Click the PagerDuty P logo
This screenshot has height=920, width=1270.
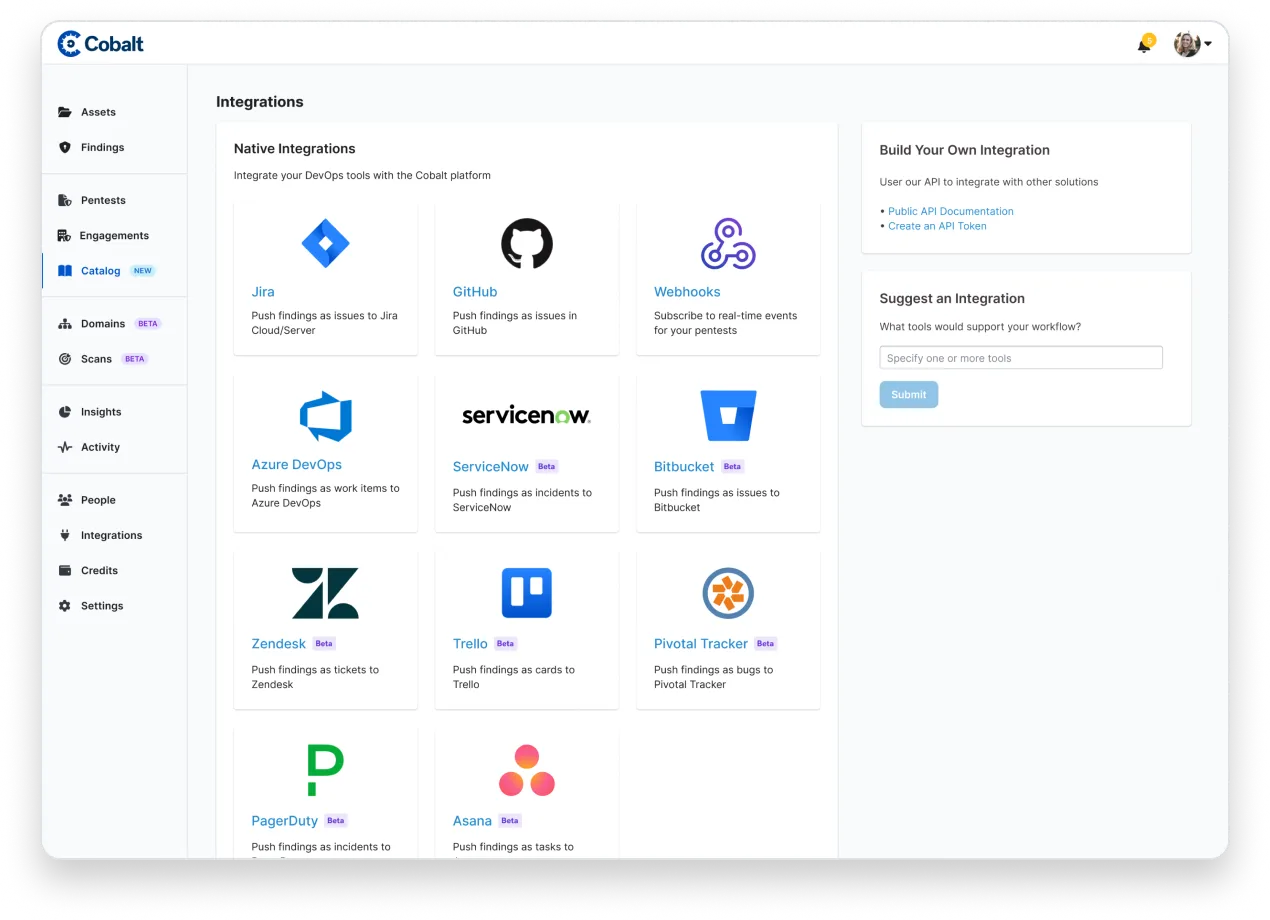point(325,770)
